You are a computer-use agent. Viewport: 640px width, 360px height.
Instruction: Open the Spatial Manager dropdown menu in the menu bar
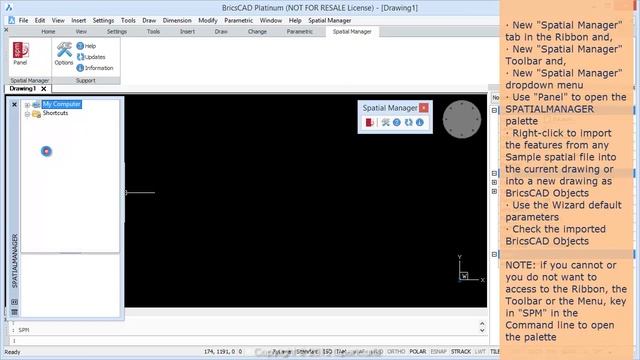click(329, 20)
